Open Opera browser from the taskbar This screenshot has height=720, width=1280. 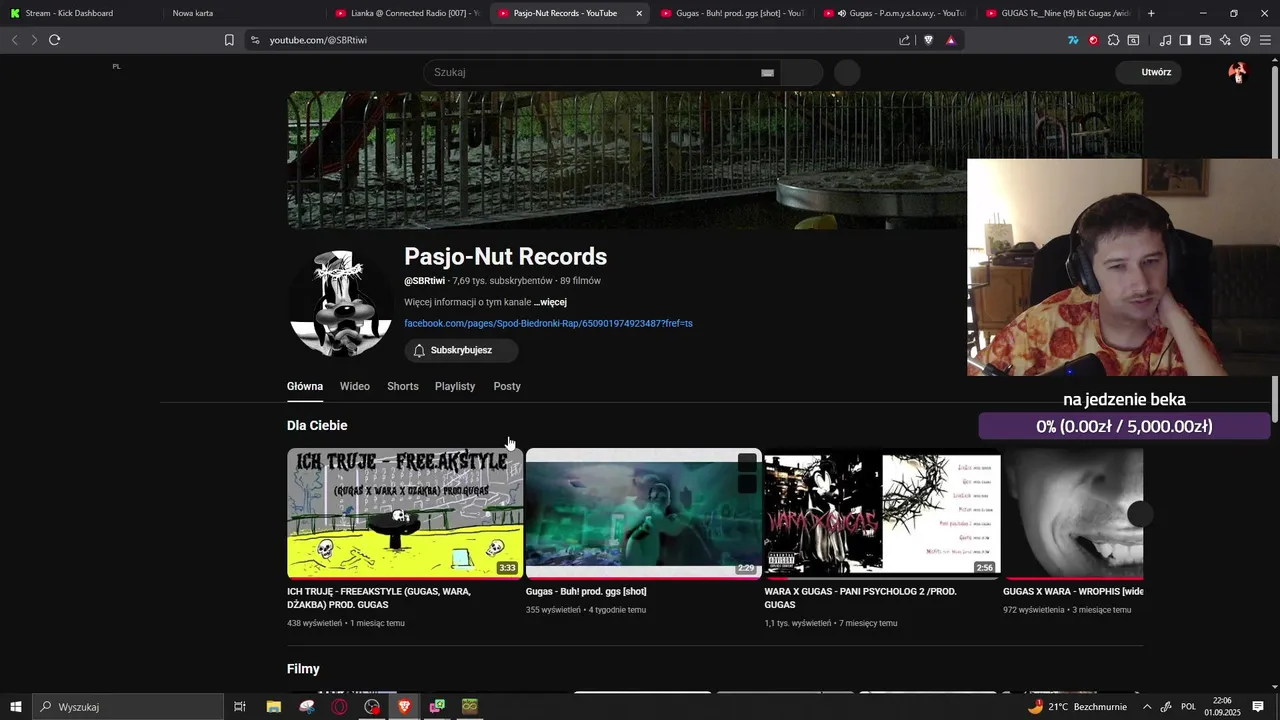(340, 706)
